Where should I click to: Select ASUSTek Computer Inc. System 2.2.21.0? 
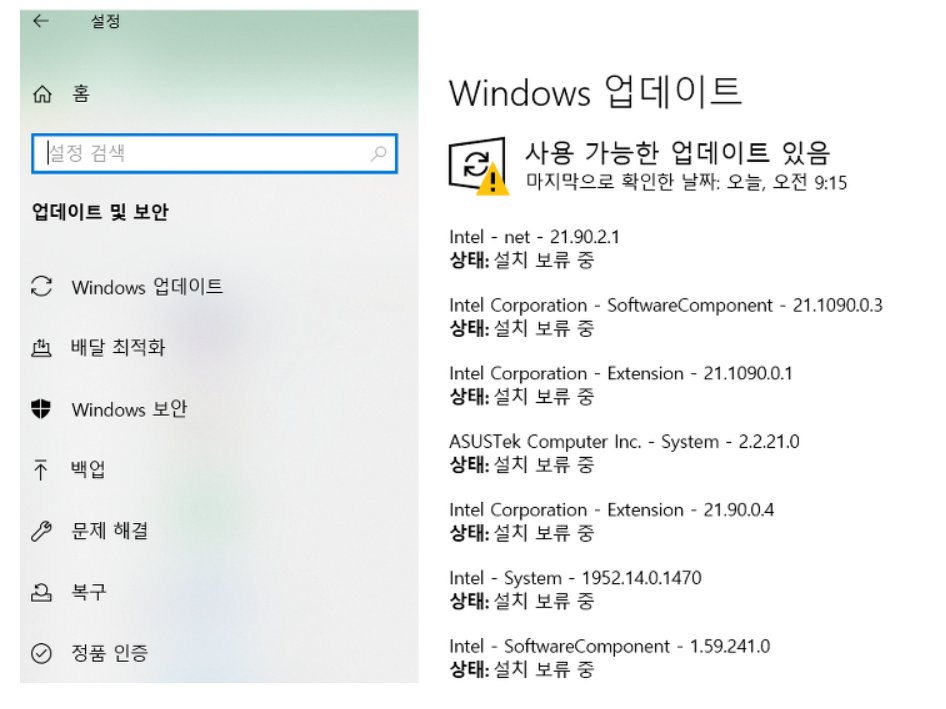(624, 442)
